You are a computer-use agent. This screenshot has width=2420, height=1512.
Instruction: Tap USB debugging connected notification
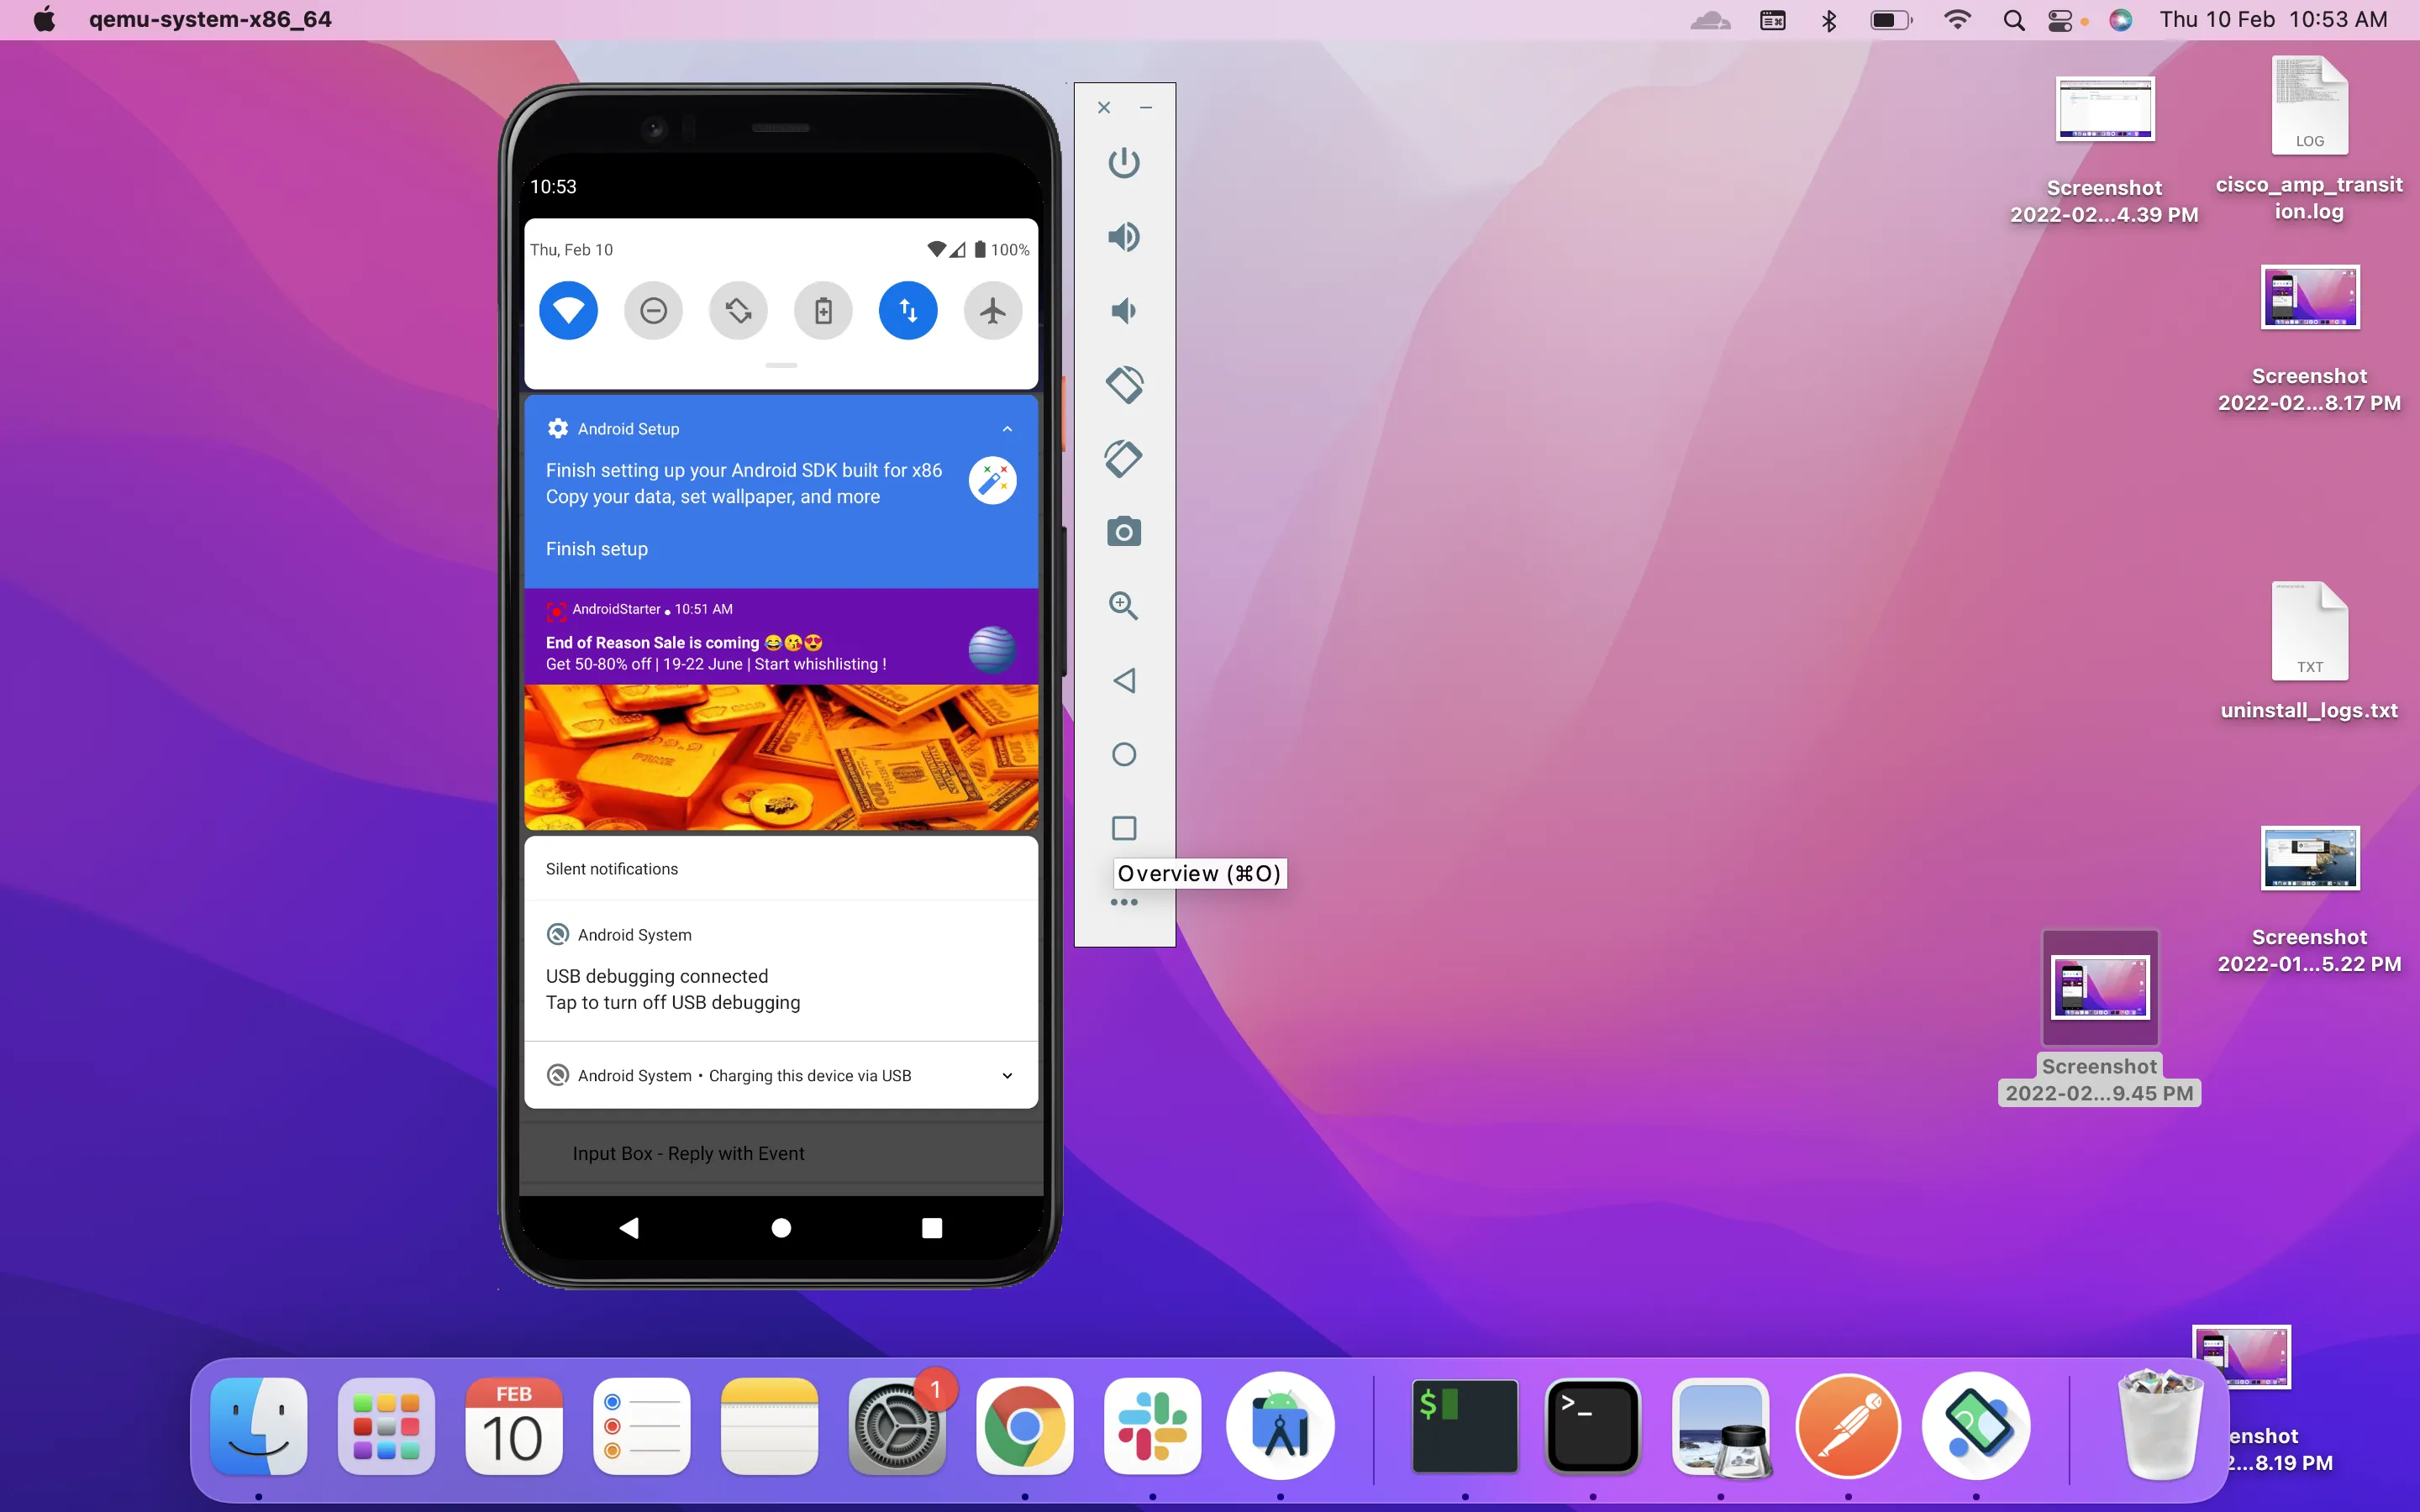pyautogui.click(x=781, y=971)
